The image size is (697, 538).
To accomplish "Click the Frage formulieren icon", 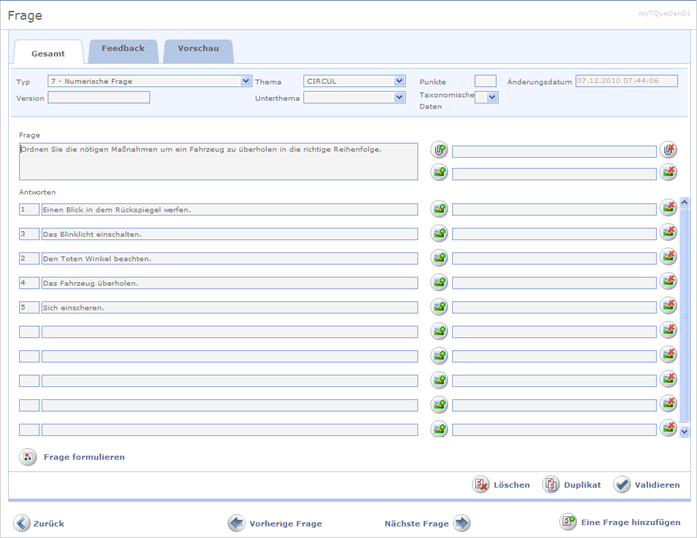I will (x=28, y=457).
